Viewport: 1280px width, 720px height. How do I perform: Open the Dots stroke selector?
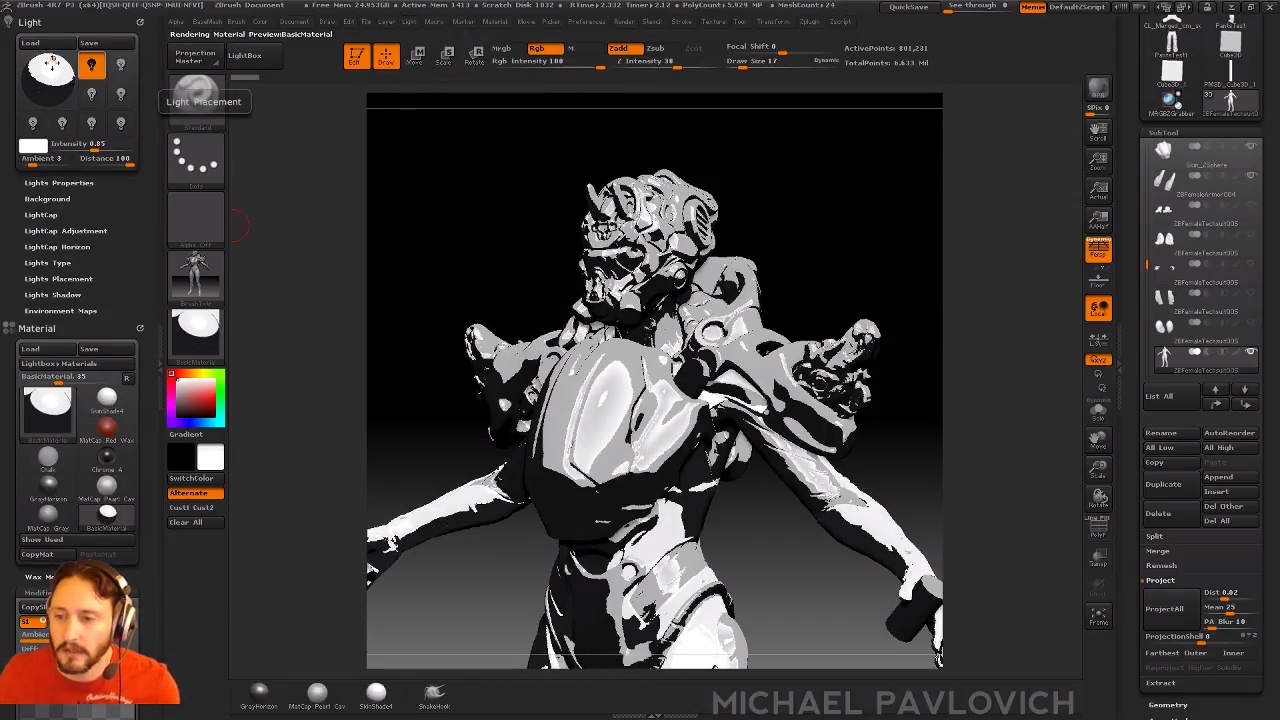tap(196, 160)
